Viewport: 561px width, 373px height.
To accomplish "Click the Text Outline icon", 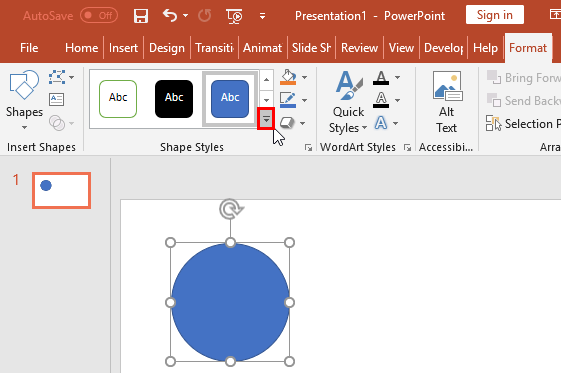I will [x=381, y=100].
